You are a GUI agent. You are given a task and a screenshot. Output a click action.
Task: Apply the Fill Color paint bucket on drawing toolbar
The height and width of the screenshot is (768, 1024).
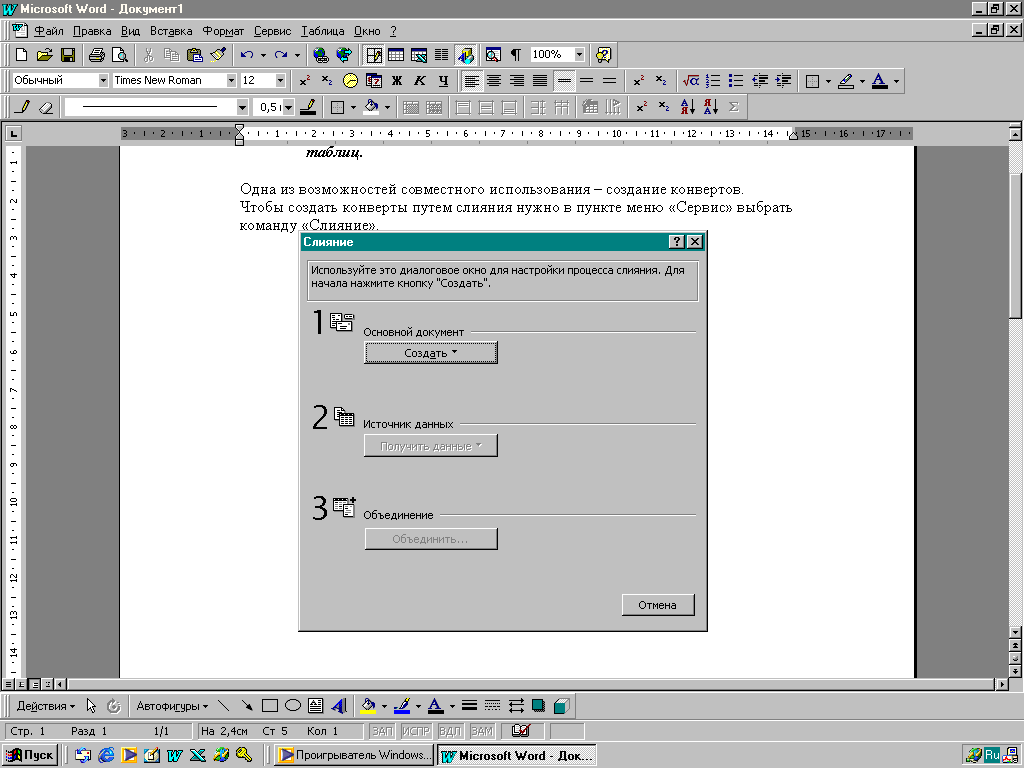(368, 705)
